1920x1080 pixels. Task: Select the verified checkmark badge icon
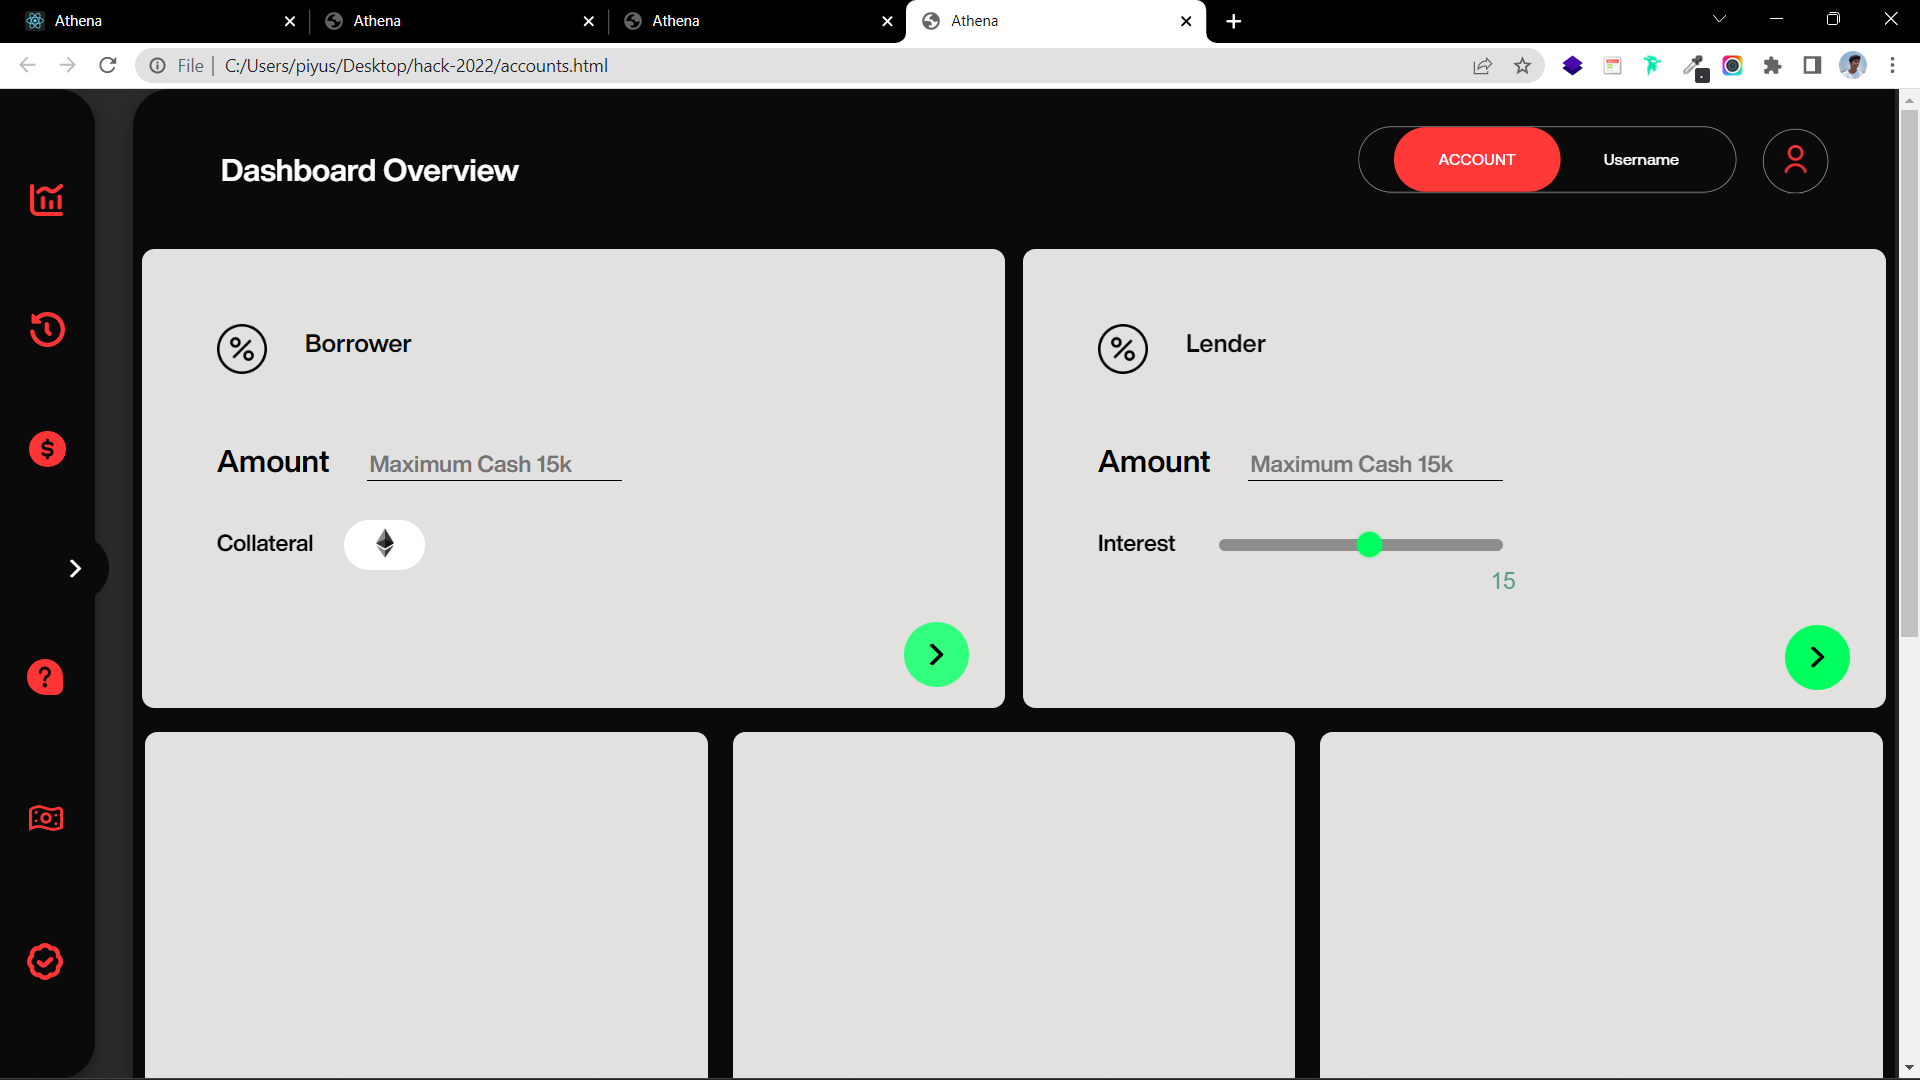[45, 961]
